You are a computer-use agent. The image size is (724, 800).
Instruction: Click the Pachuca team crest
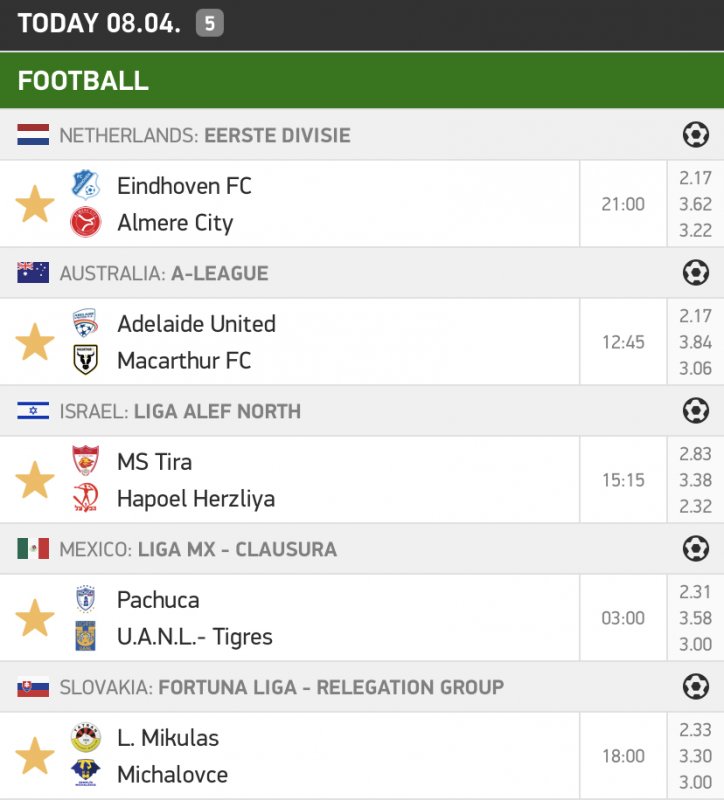coord(86,600)
